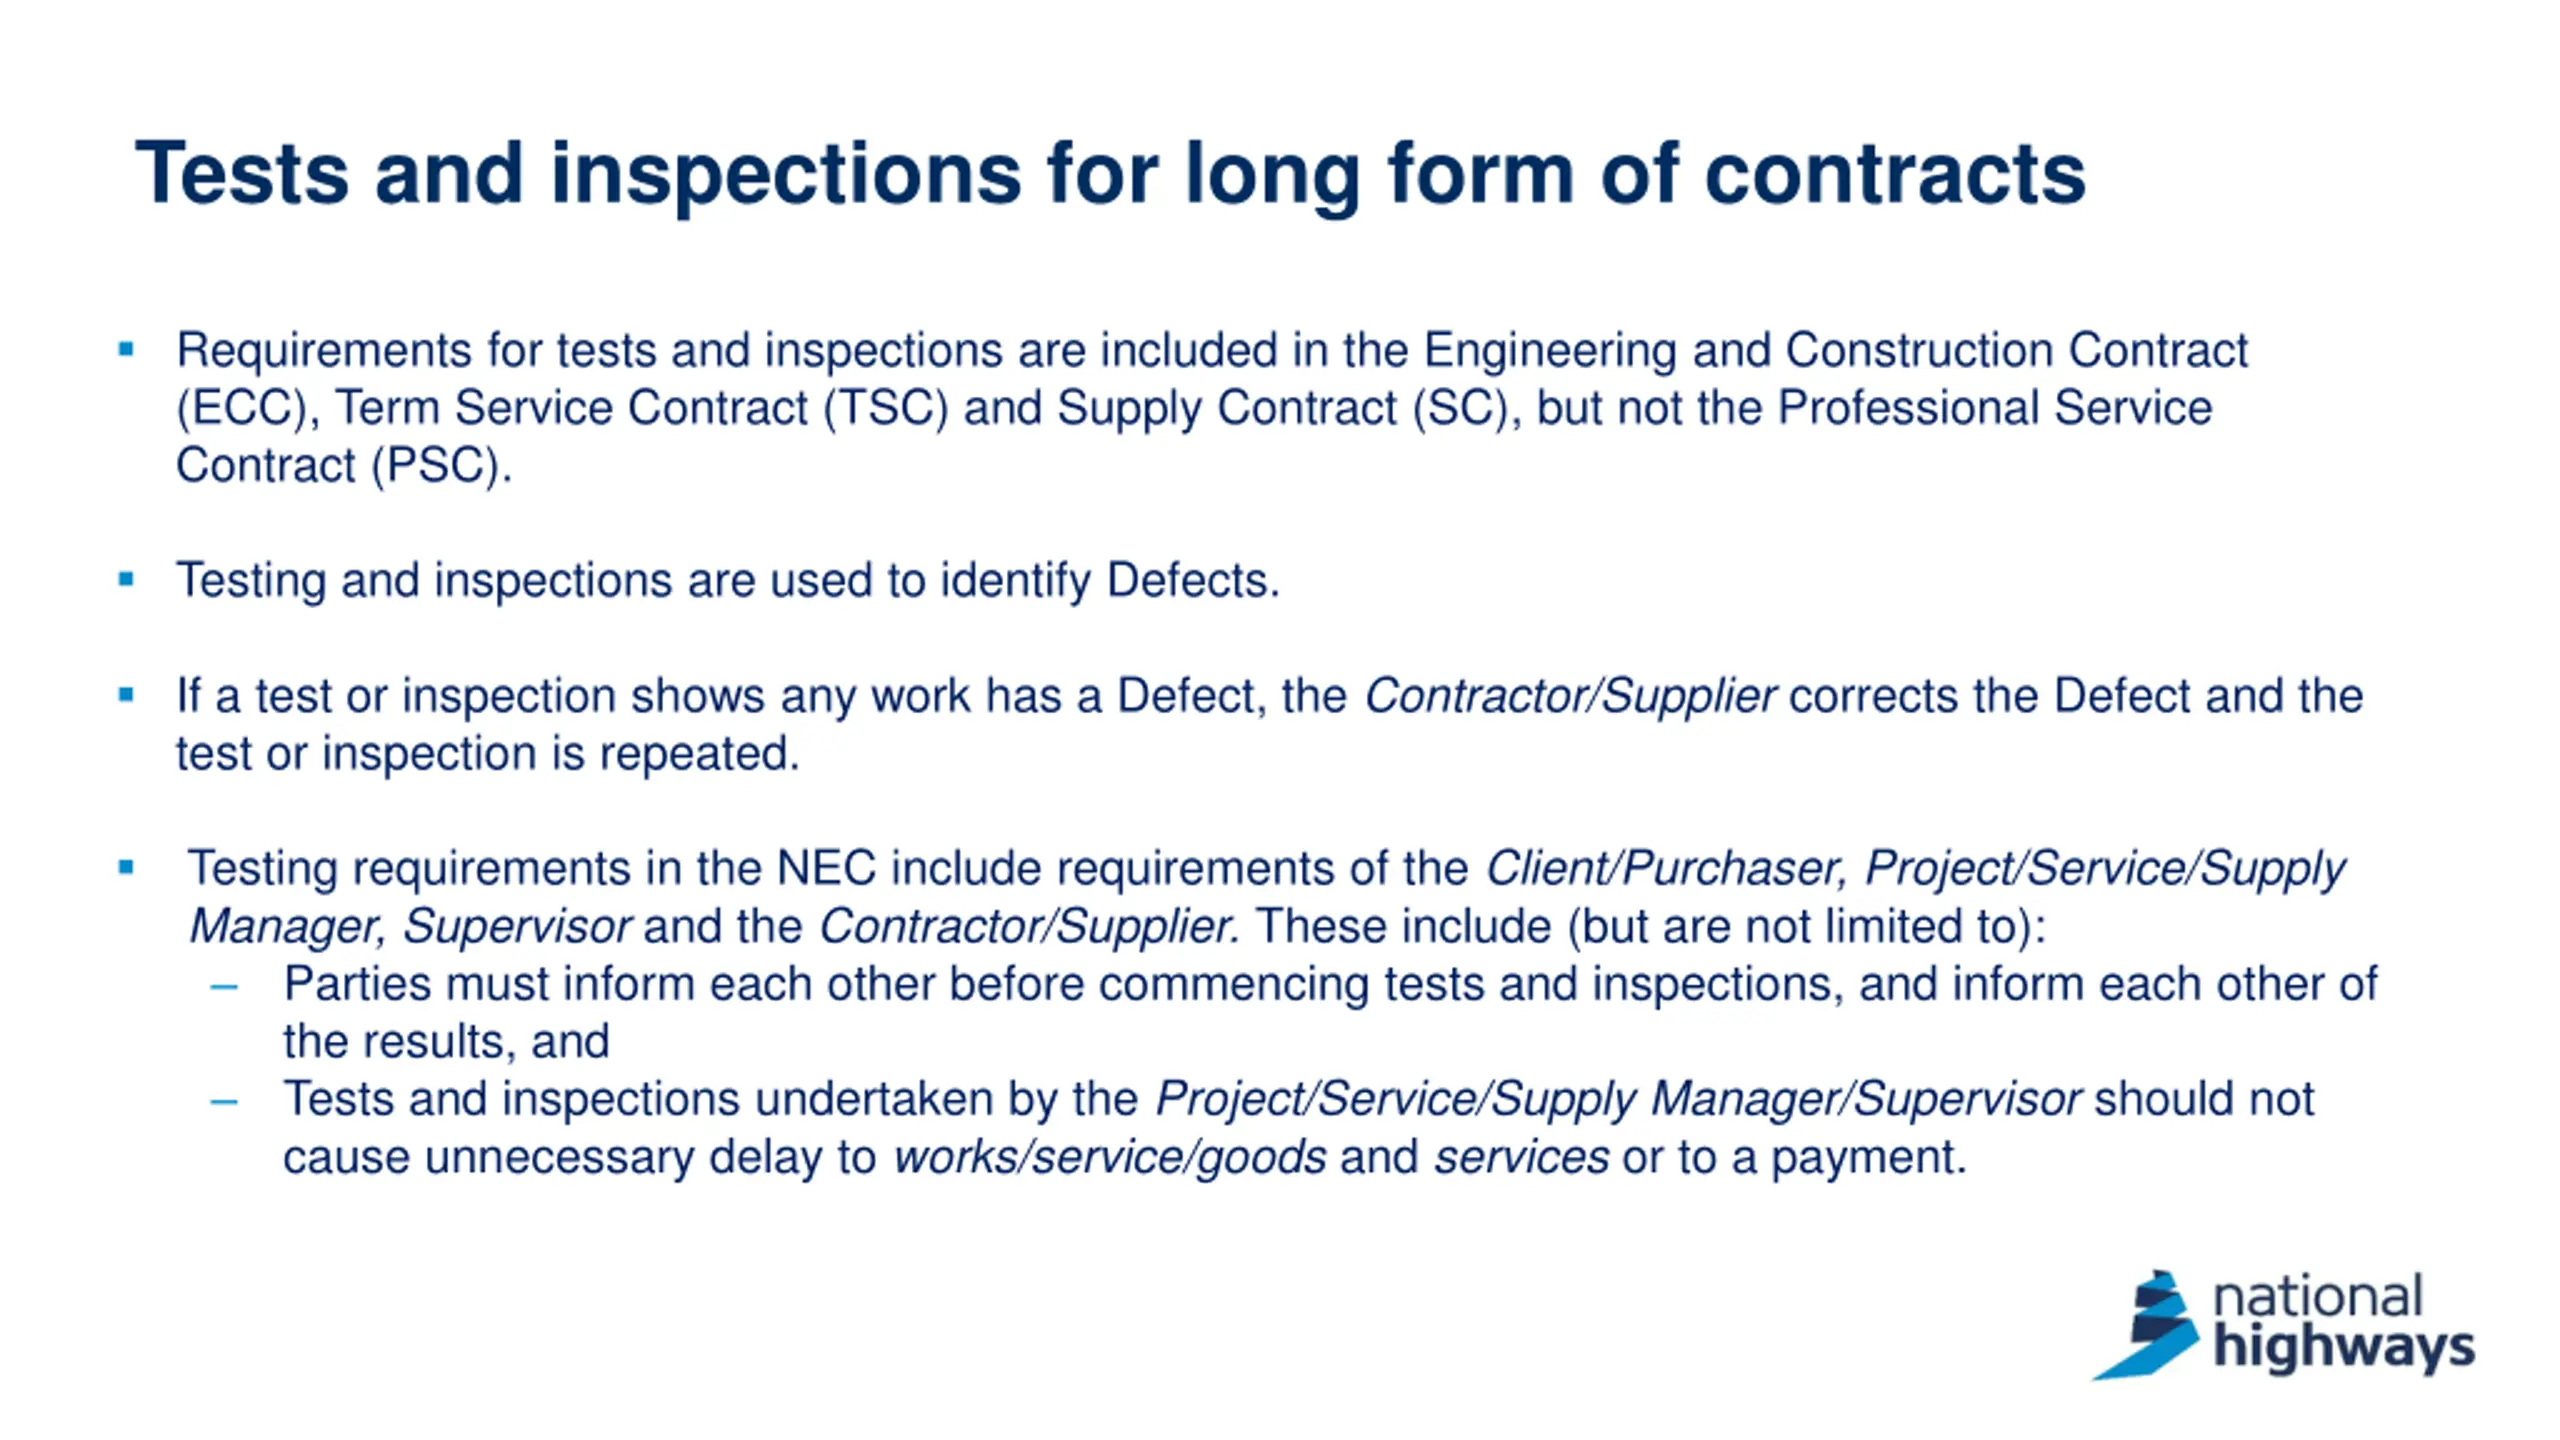Click the italic 'Client/Purchaser,' text

pos(1666,868)
